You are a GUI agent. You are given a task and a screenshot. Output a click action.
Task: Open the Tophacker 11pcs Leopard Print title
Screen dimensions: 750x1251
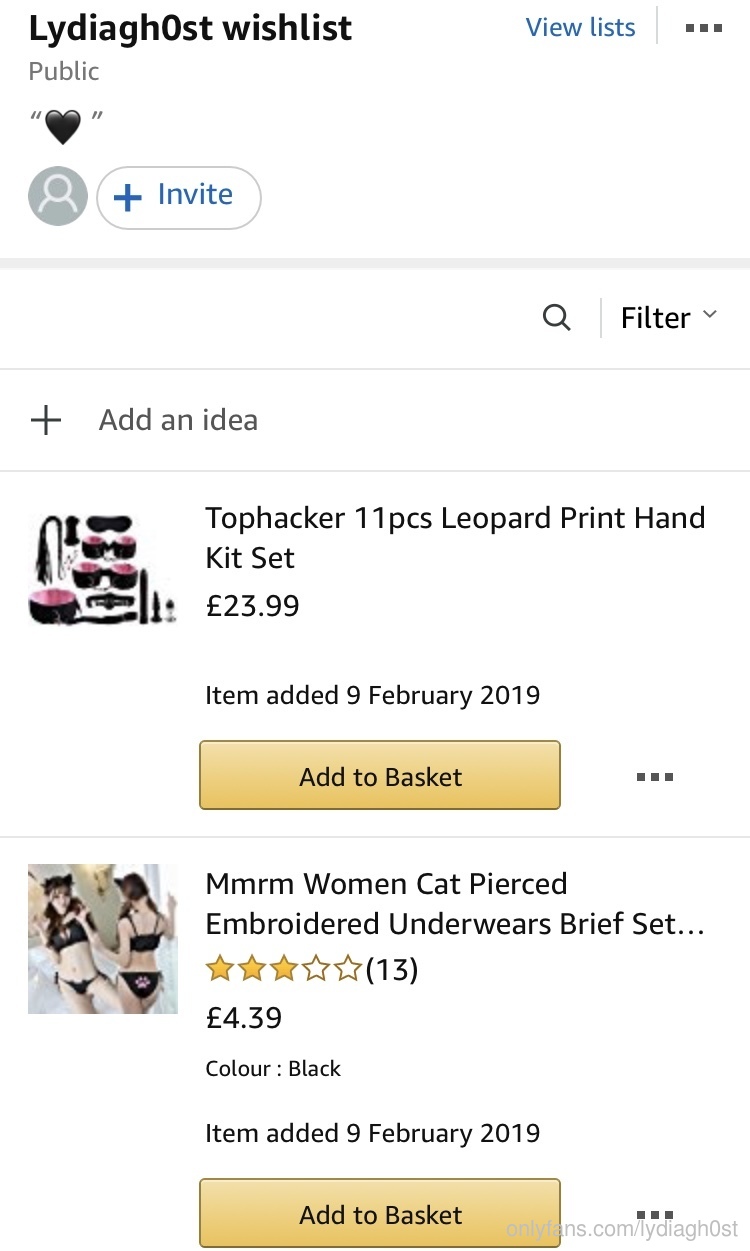tap(455, 537)
